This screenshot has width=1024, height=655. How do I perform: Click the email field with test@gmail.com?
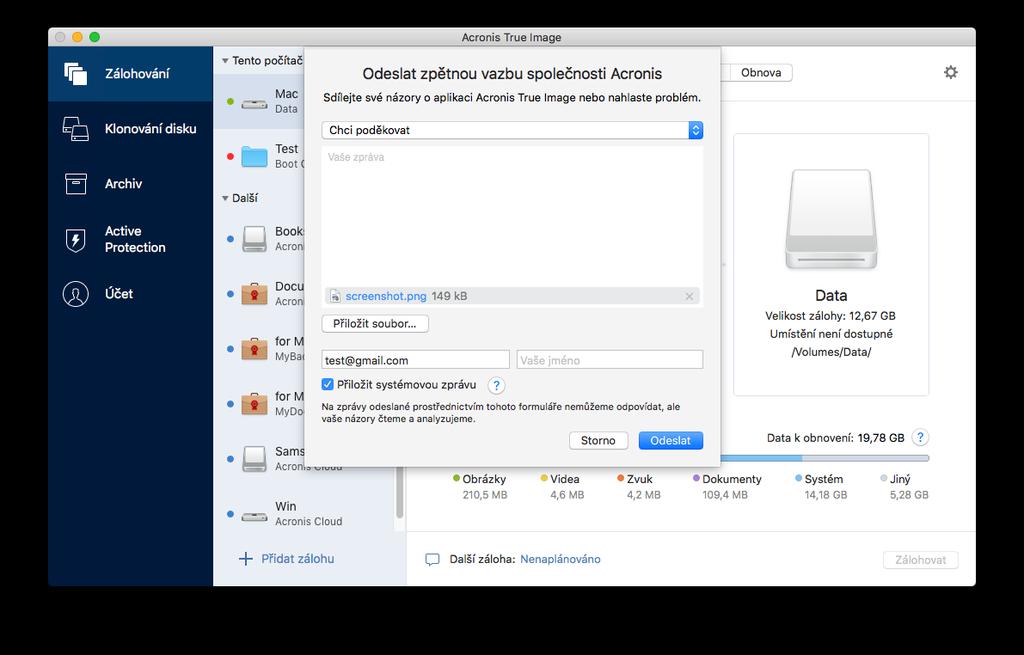(x=415, y=360)
